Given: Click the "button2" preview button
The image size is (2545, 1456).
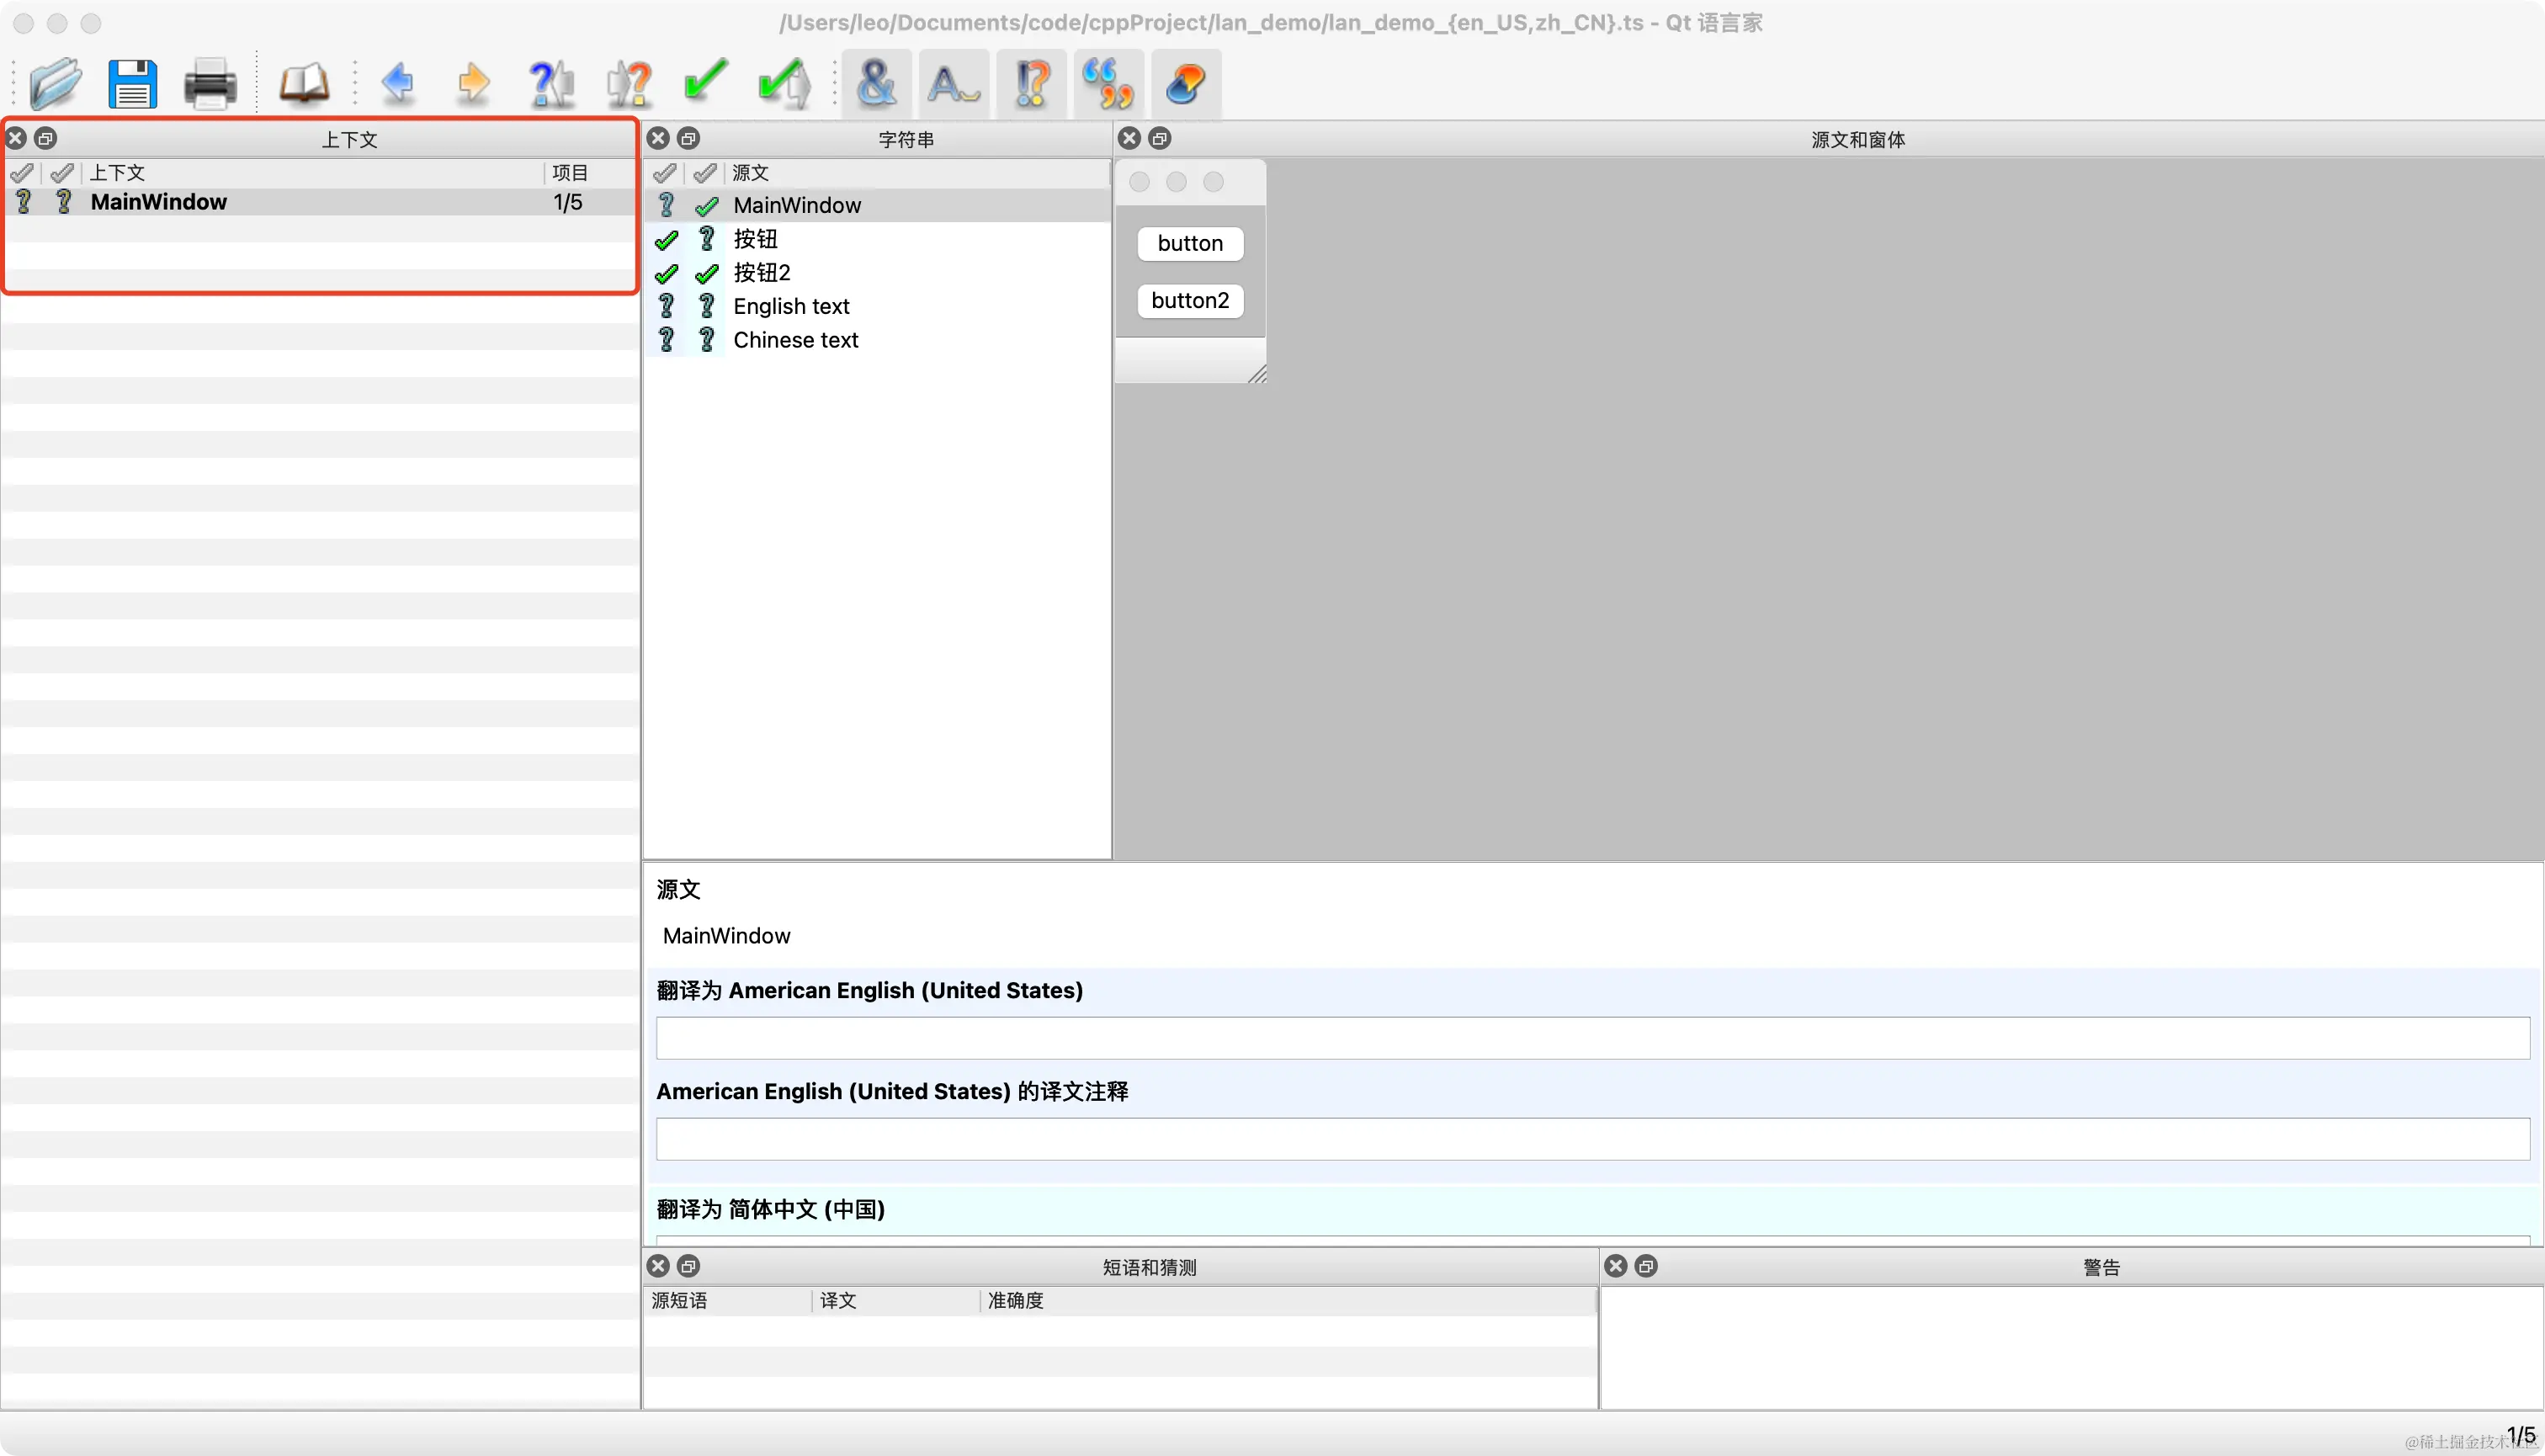Looking at the screenshot, I should coord(1189,300).
